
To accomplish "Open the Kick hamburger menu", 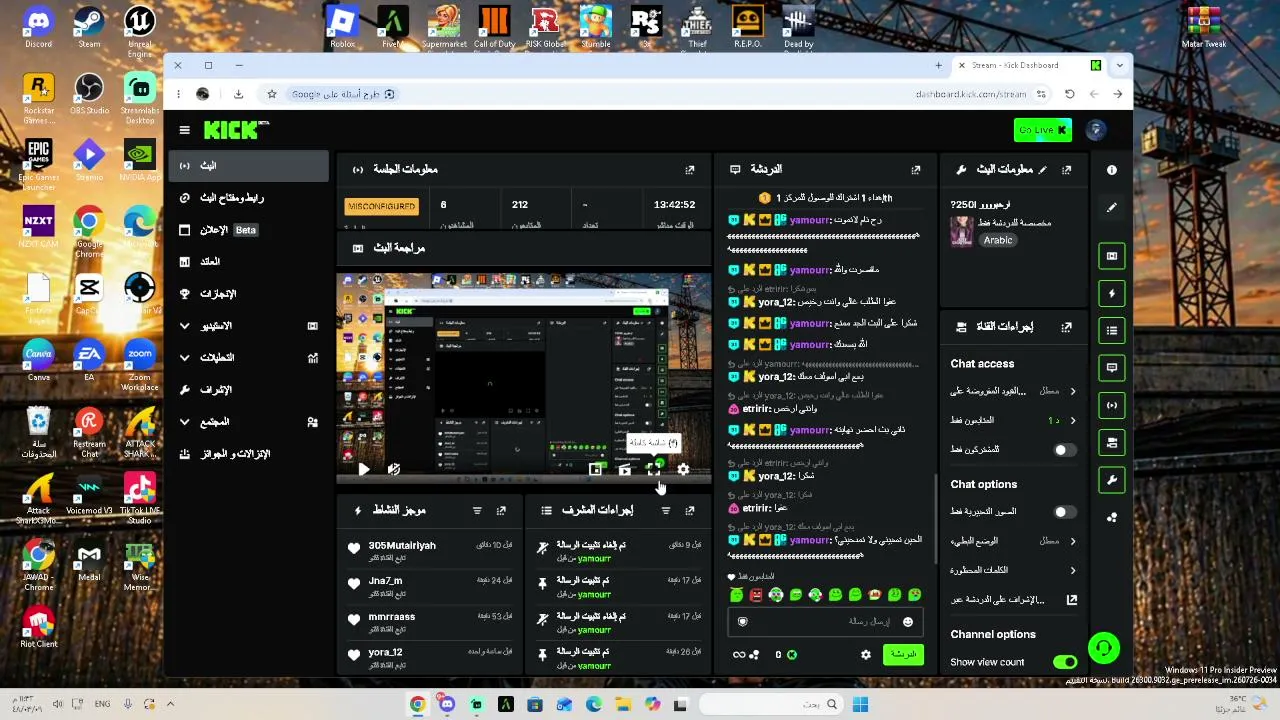I will 184,130.
